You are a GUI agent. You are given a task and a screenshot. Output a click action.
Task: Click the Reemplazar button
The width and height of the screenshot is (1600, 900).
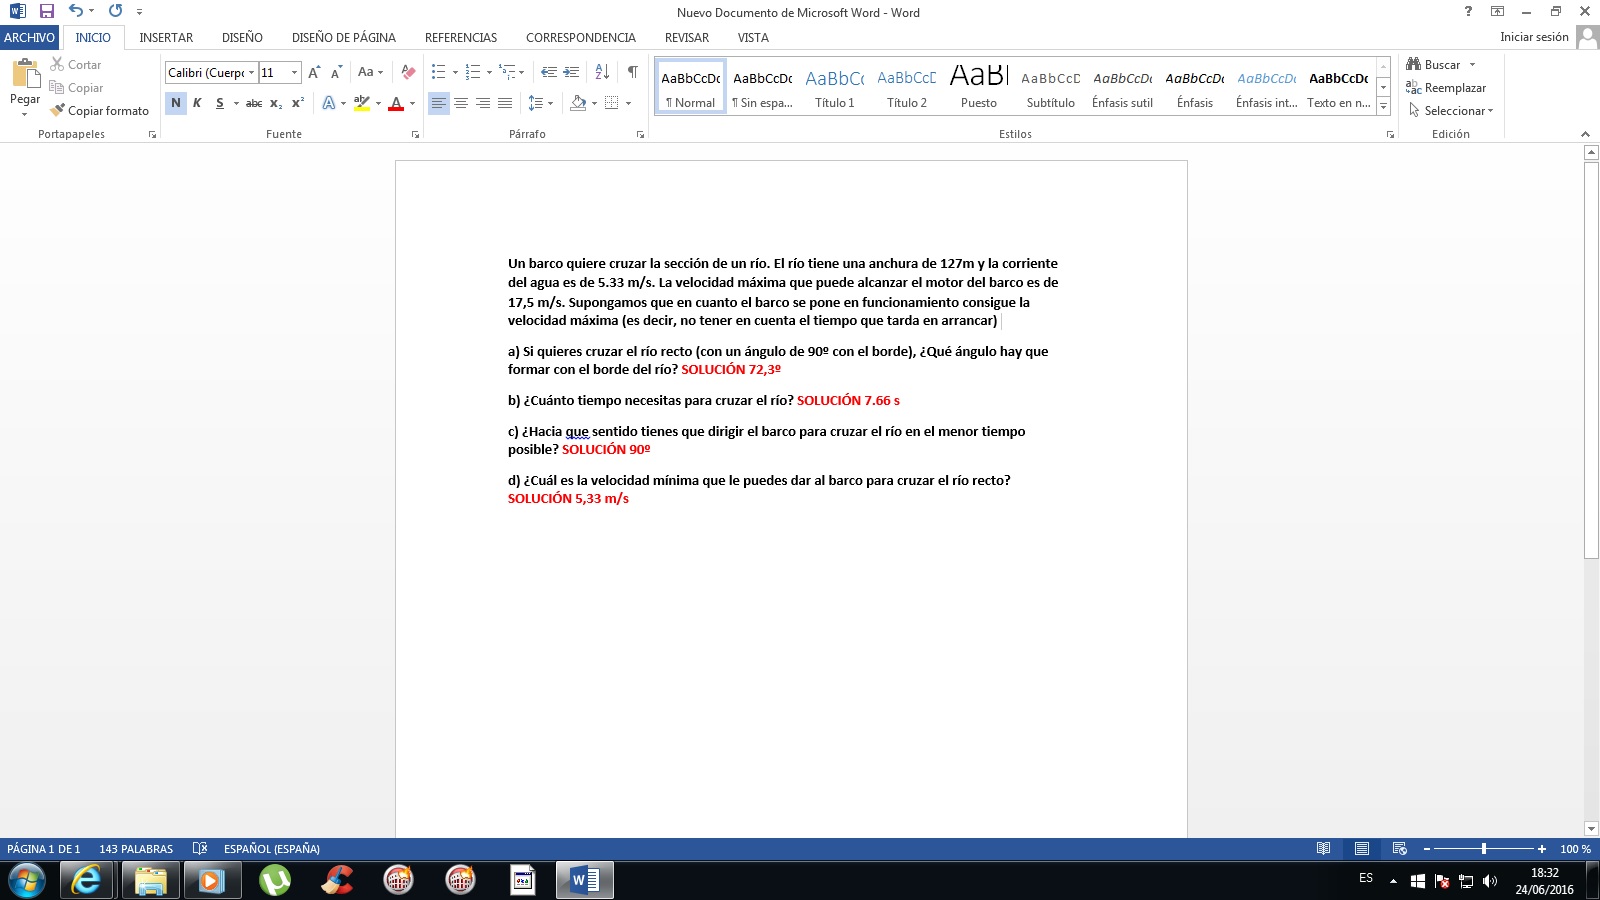[1446, 88]
